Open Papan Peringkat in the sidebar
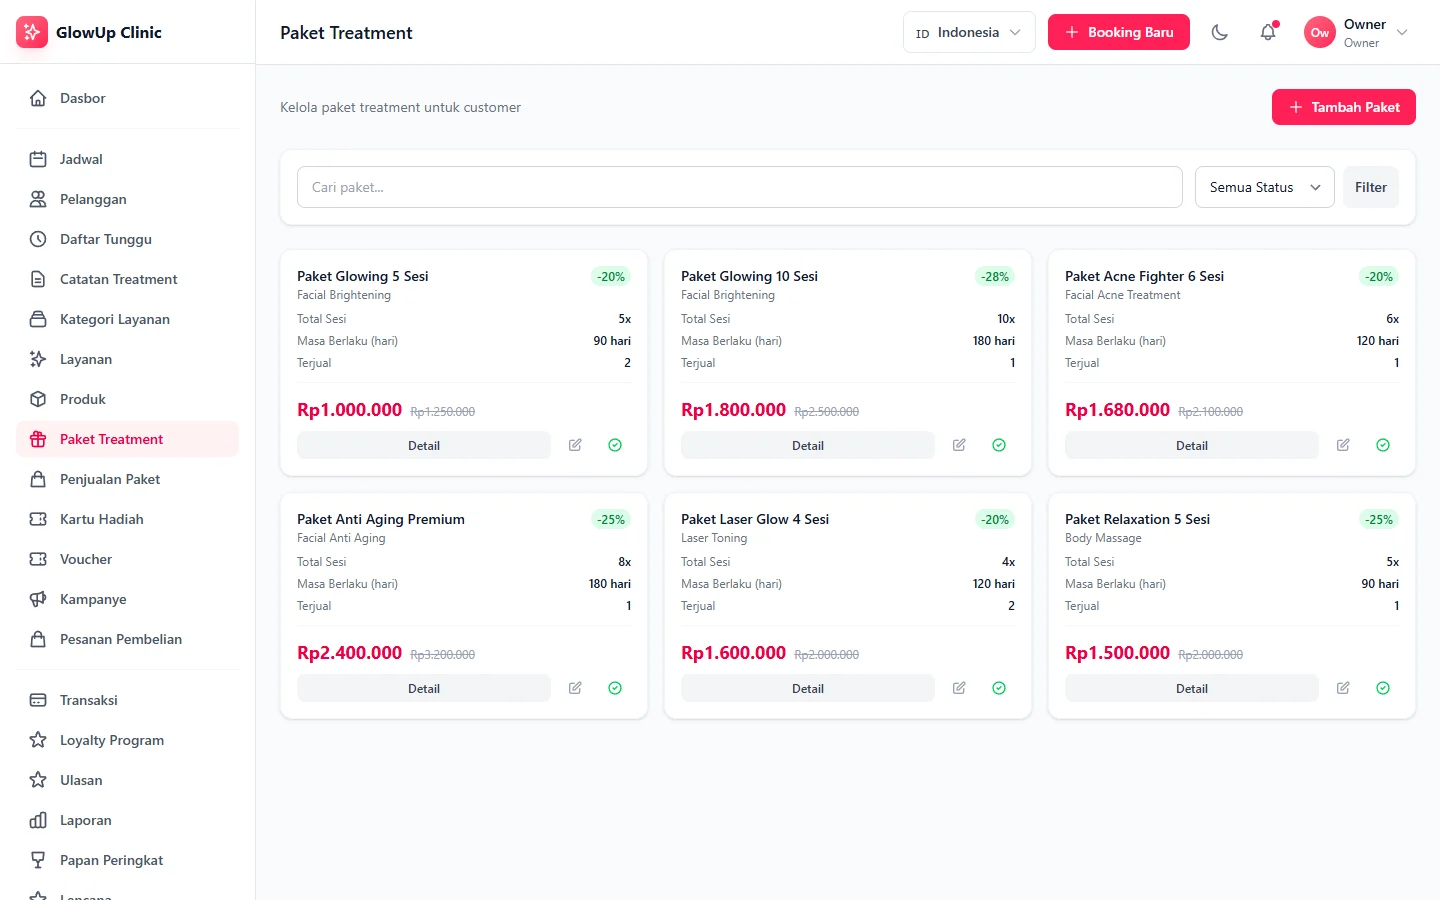The width and height of the screenshot is (1440, 900). tap(128, 860)
